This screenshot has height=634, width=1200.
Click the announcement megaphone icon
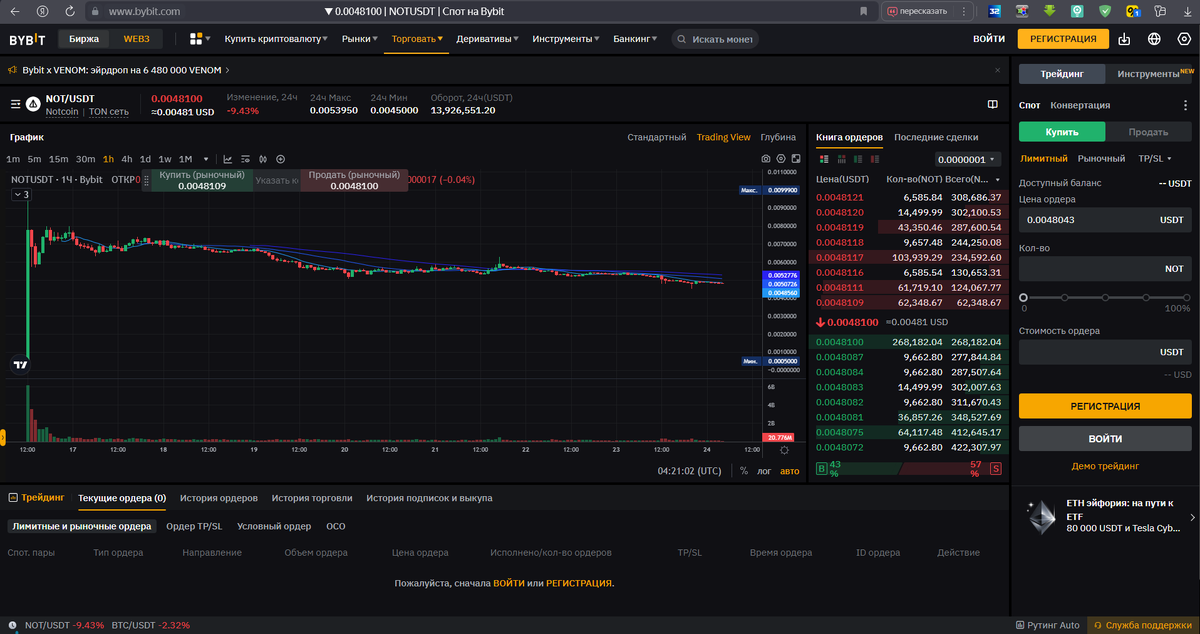pos(12,70)
